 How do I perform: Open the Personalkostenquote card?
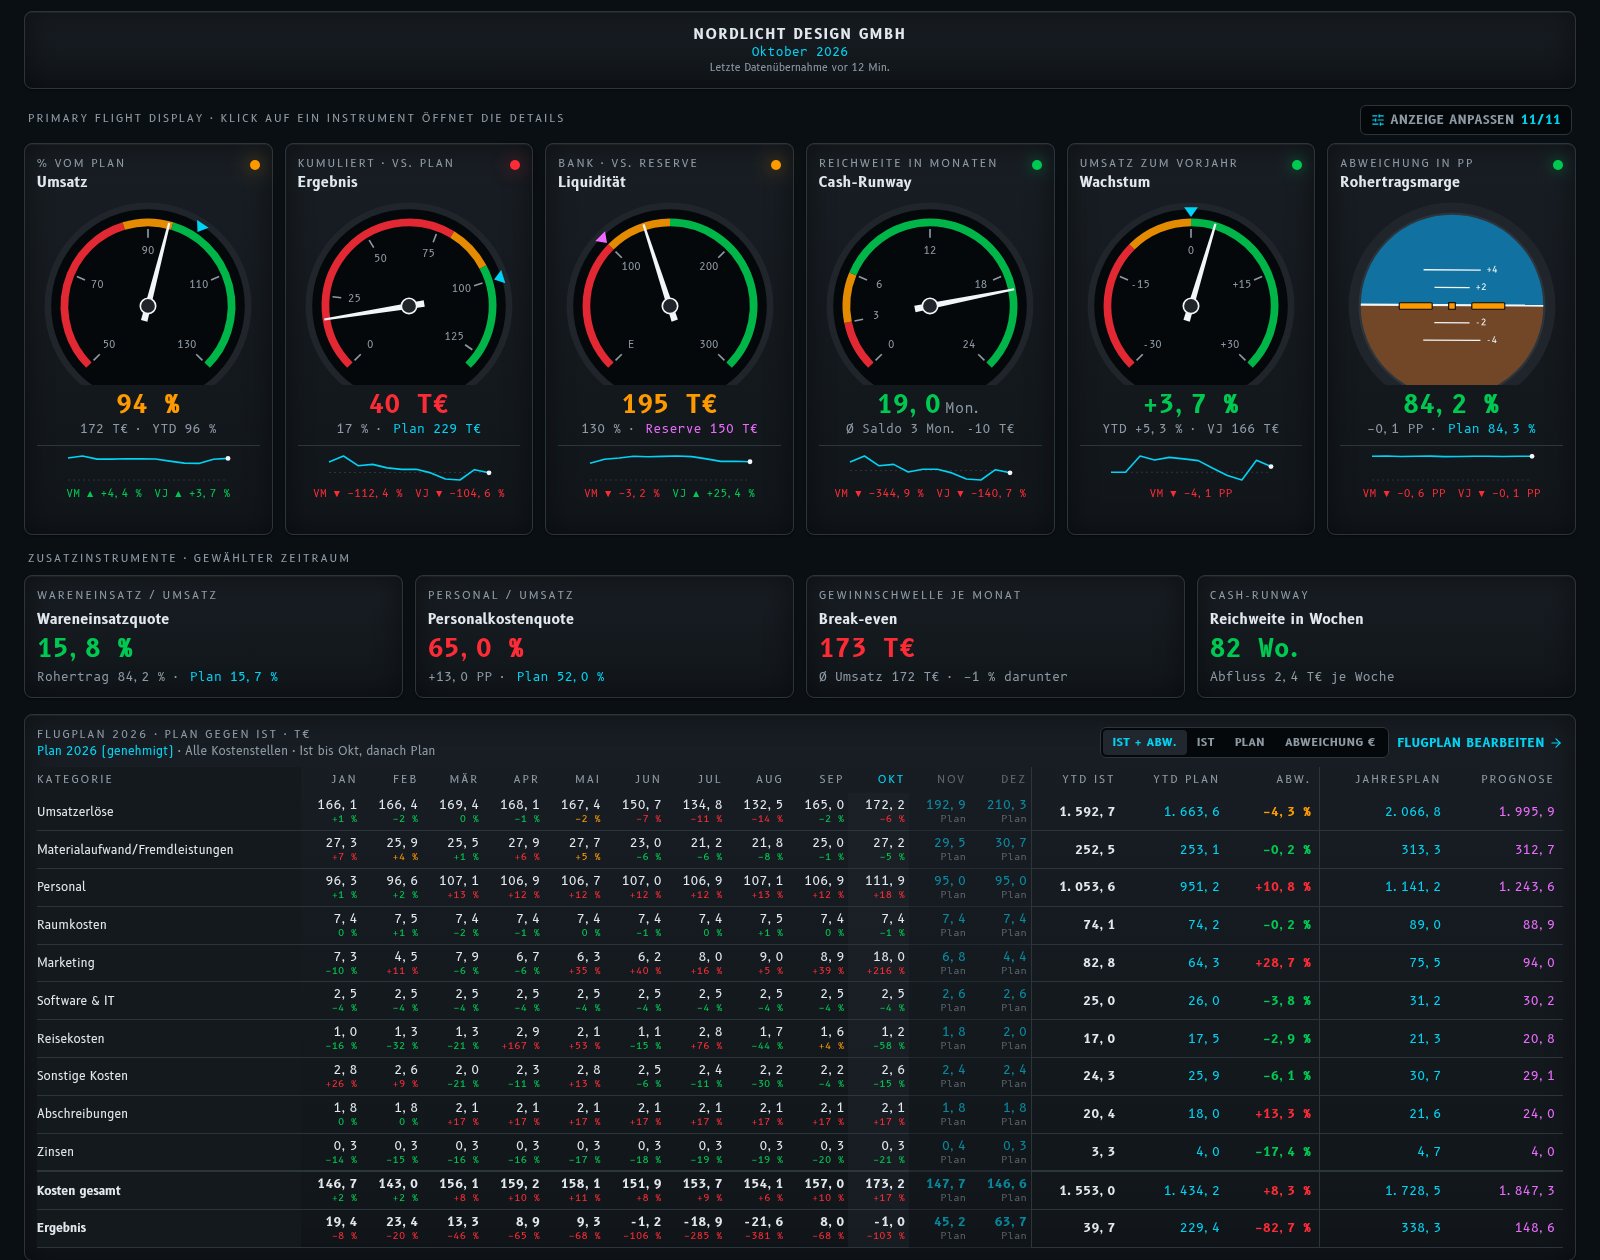pyautogui.click(x=604, y=636)
